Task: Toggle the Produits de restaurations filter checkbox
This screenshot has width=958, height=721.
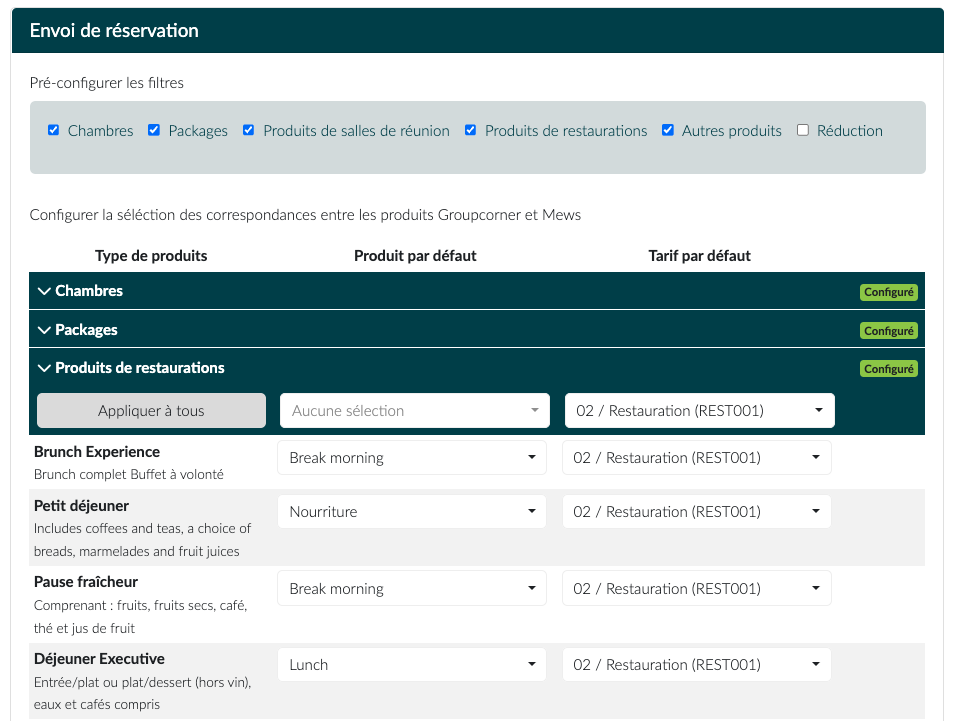Action: point(471,130)
